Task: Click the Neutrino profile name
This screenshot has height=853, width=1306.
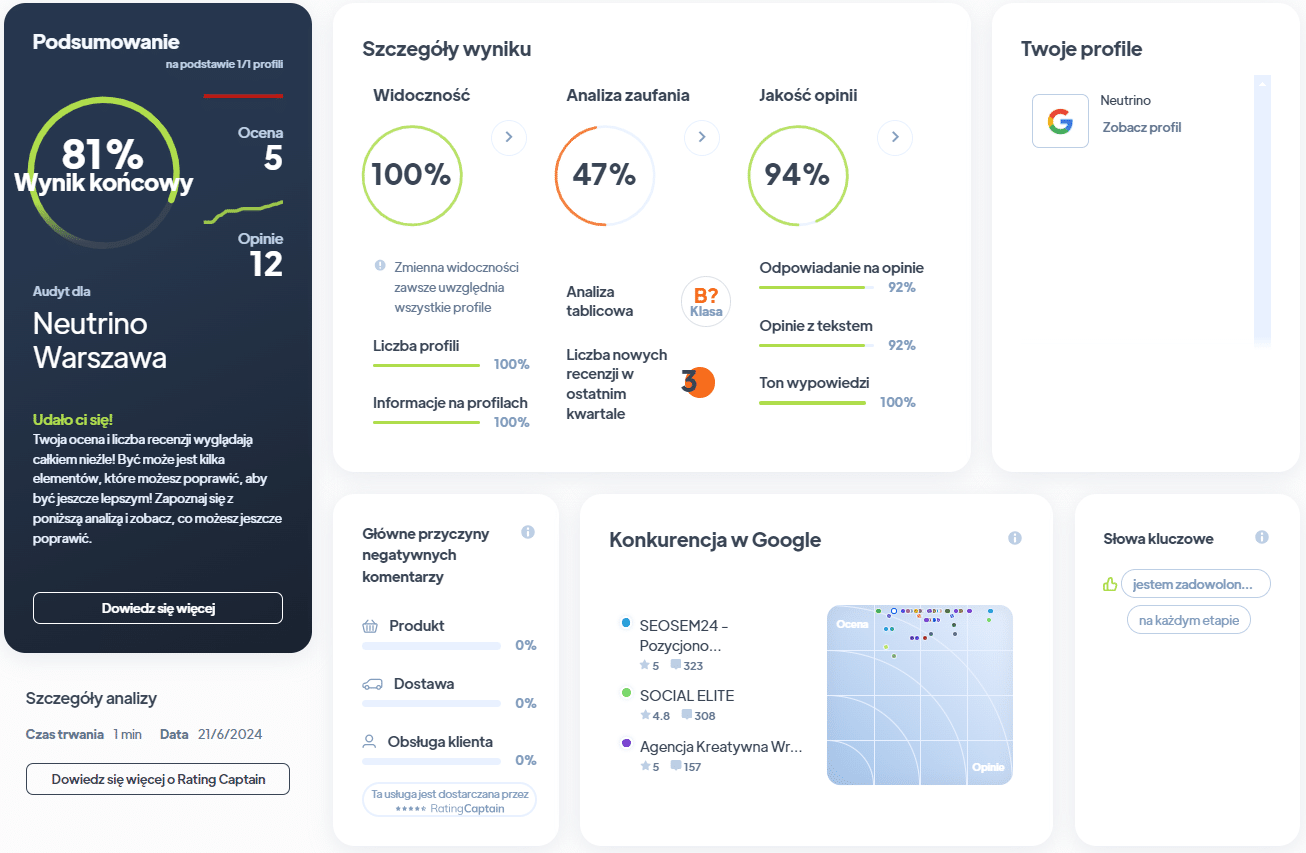Action: point(1125,100)
